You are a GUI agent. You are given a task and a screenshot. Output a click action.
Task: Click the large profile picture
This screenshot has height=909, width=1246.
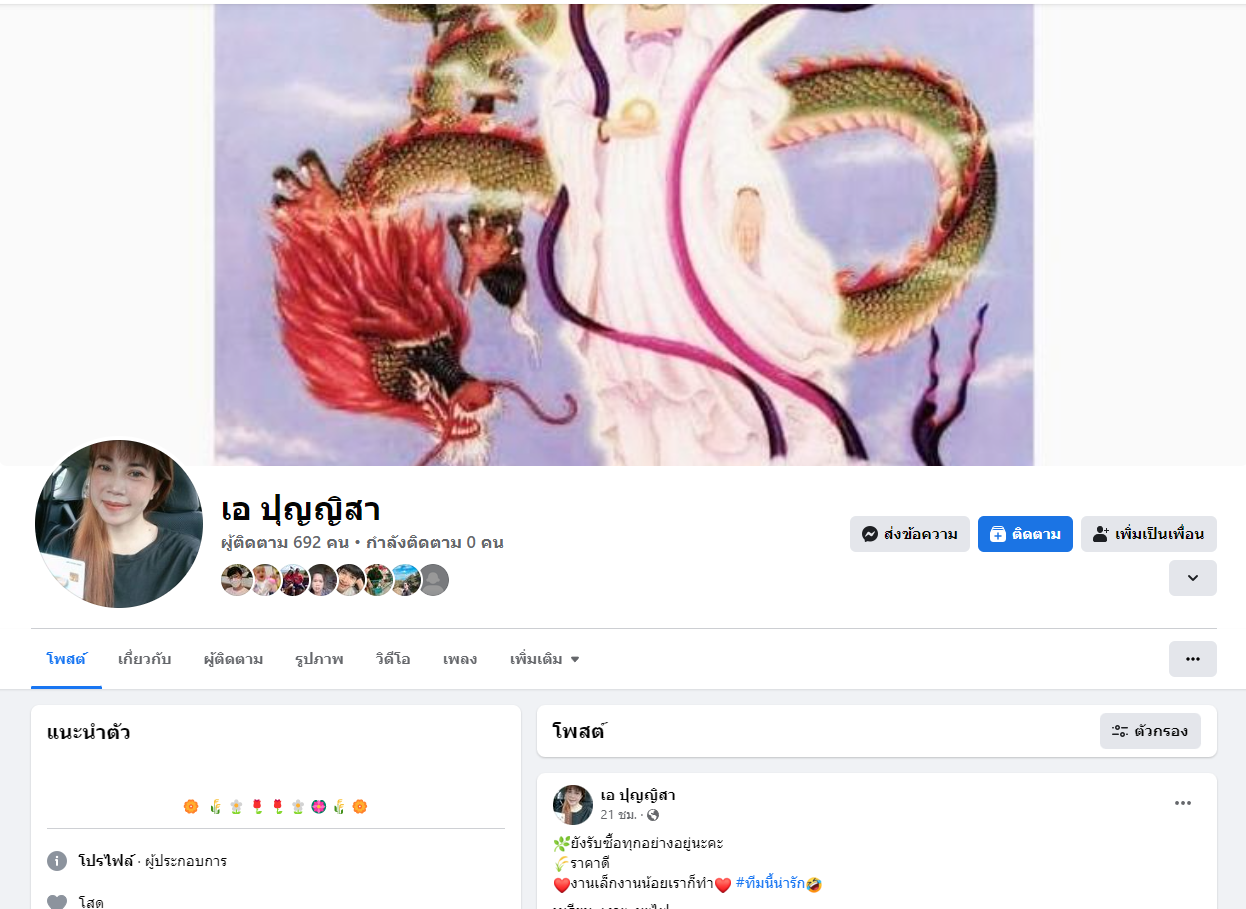119,524
